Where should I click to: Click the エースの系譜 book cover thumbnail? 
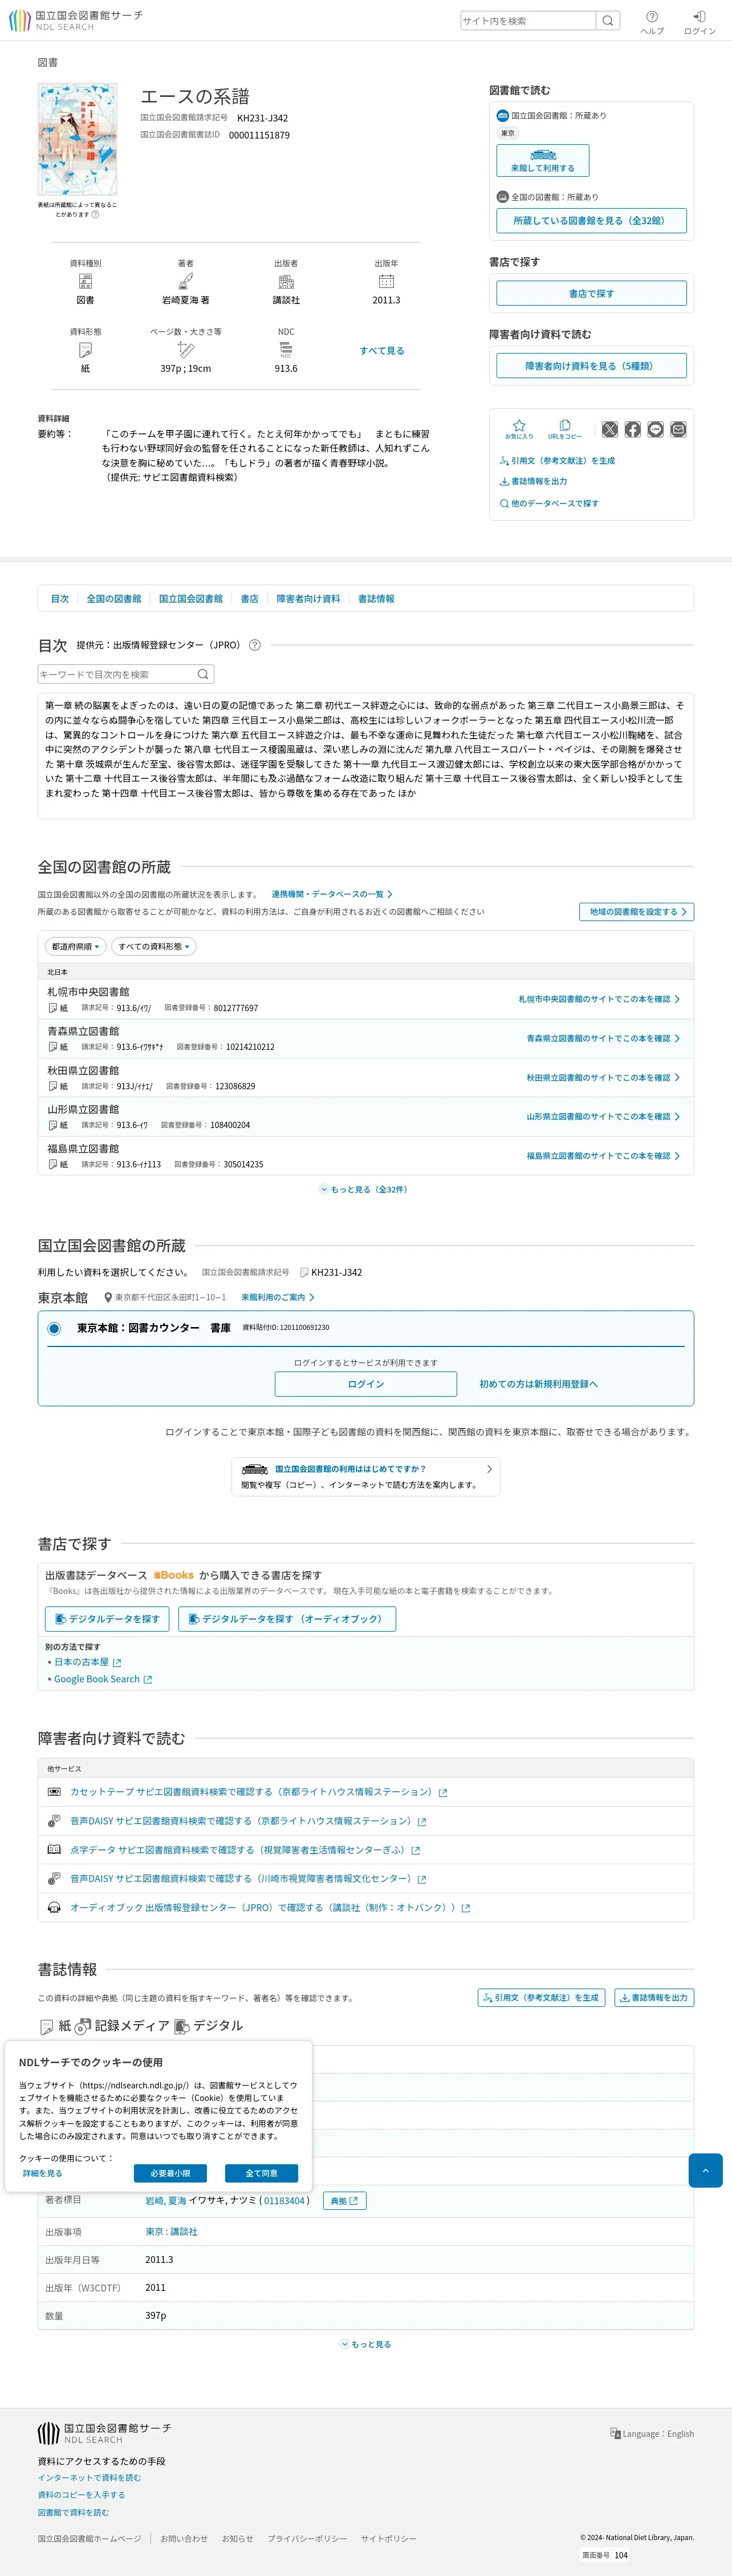(x=78, y=139)
